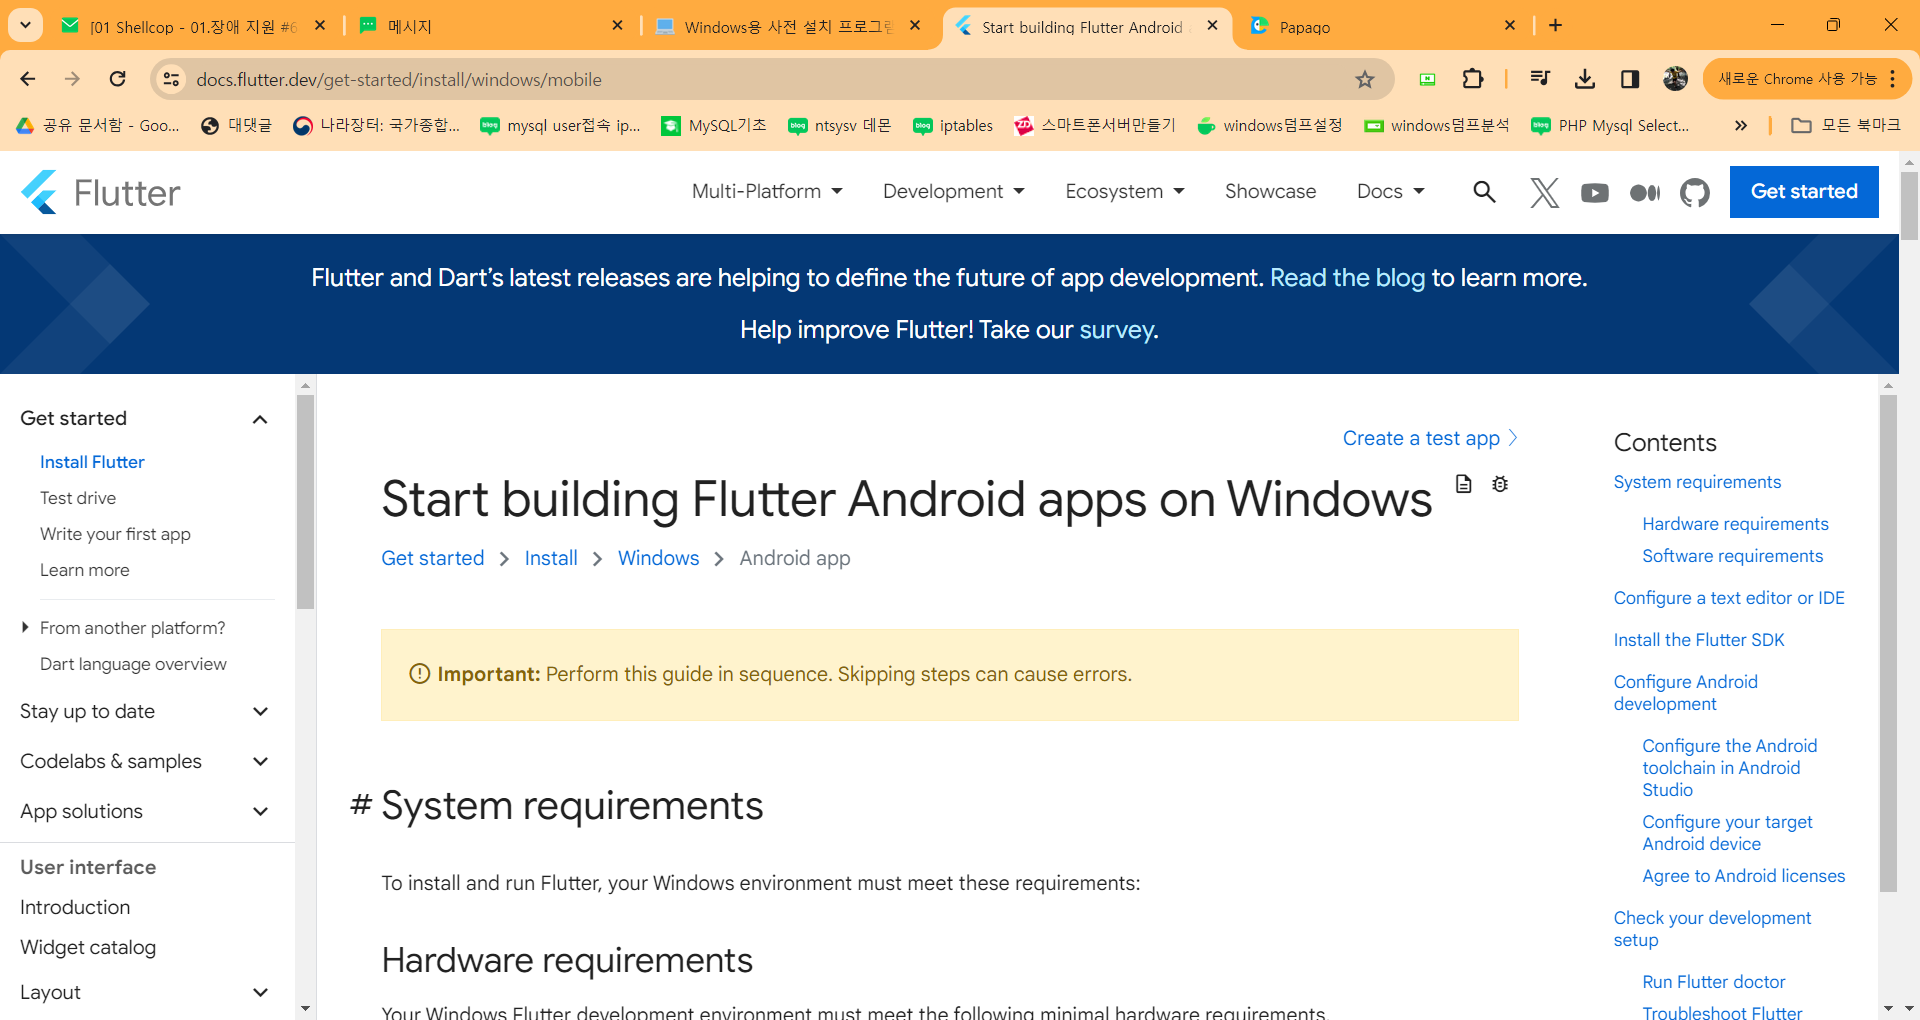Close the Papago tab
The image size is (1920, 1020).
point(1510,26)
